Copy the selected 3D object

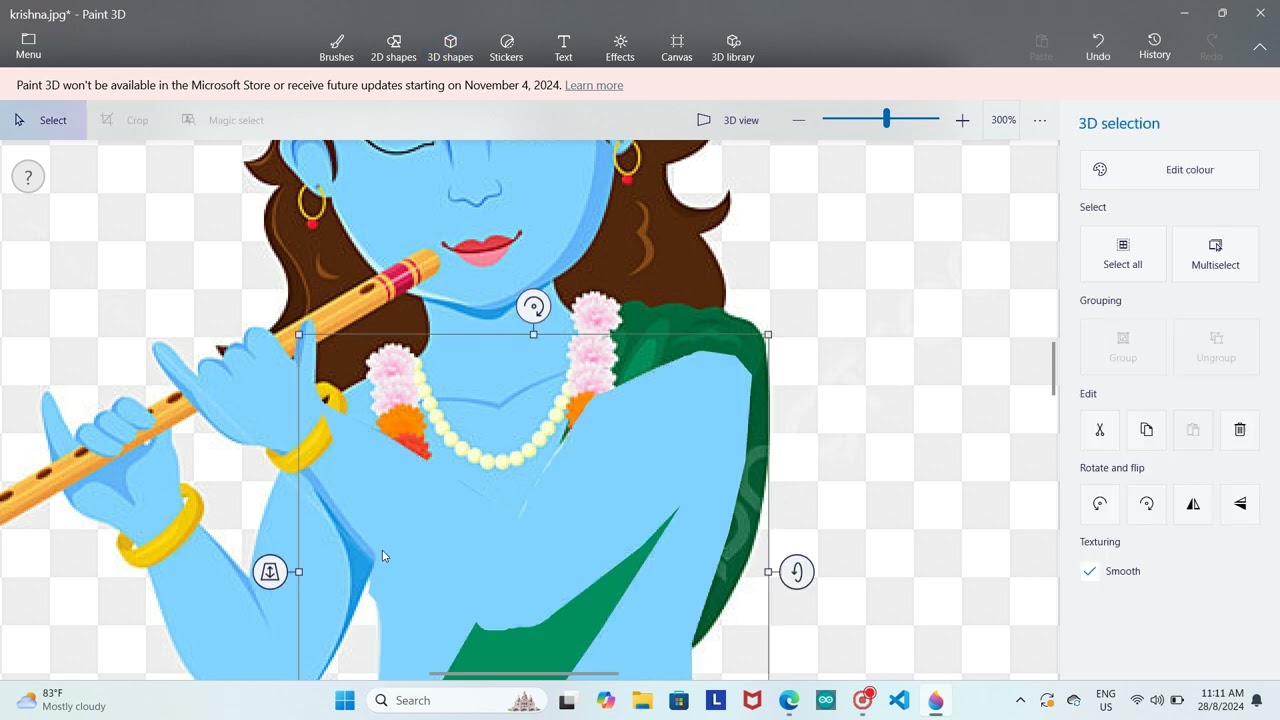[x=1146, y=430]
